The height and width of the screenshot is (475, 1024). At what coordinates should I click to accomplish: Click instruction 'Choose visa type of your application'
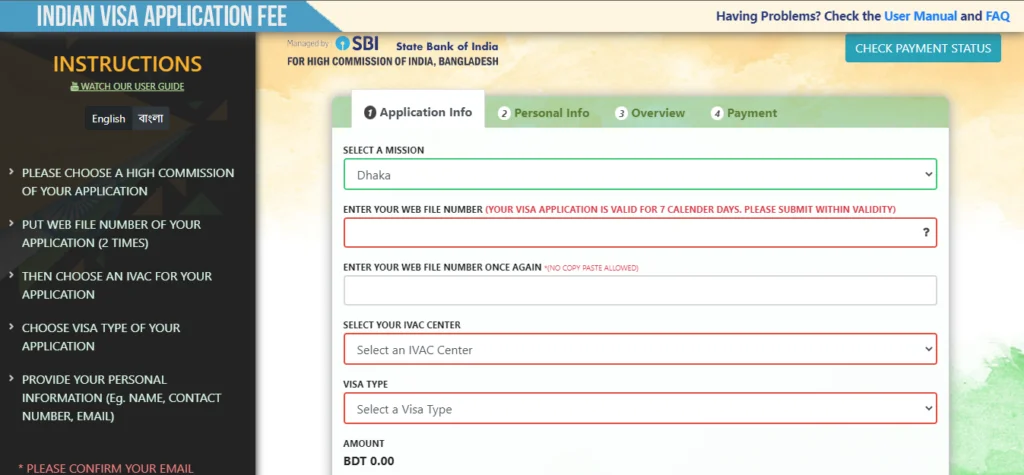click(101, 337)
